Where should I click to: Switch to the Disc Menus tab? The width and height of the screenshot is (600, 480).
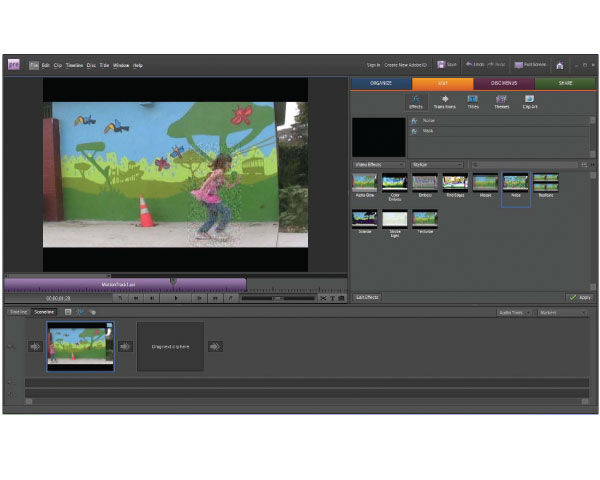click(504, 83)
